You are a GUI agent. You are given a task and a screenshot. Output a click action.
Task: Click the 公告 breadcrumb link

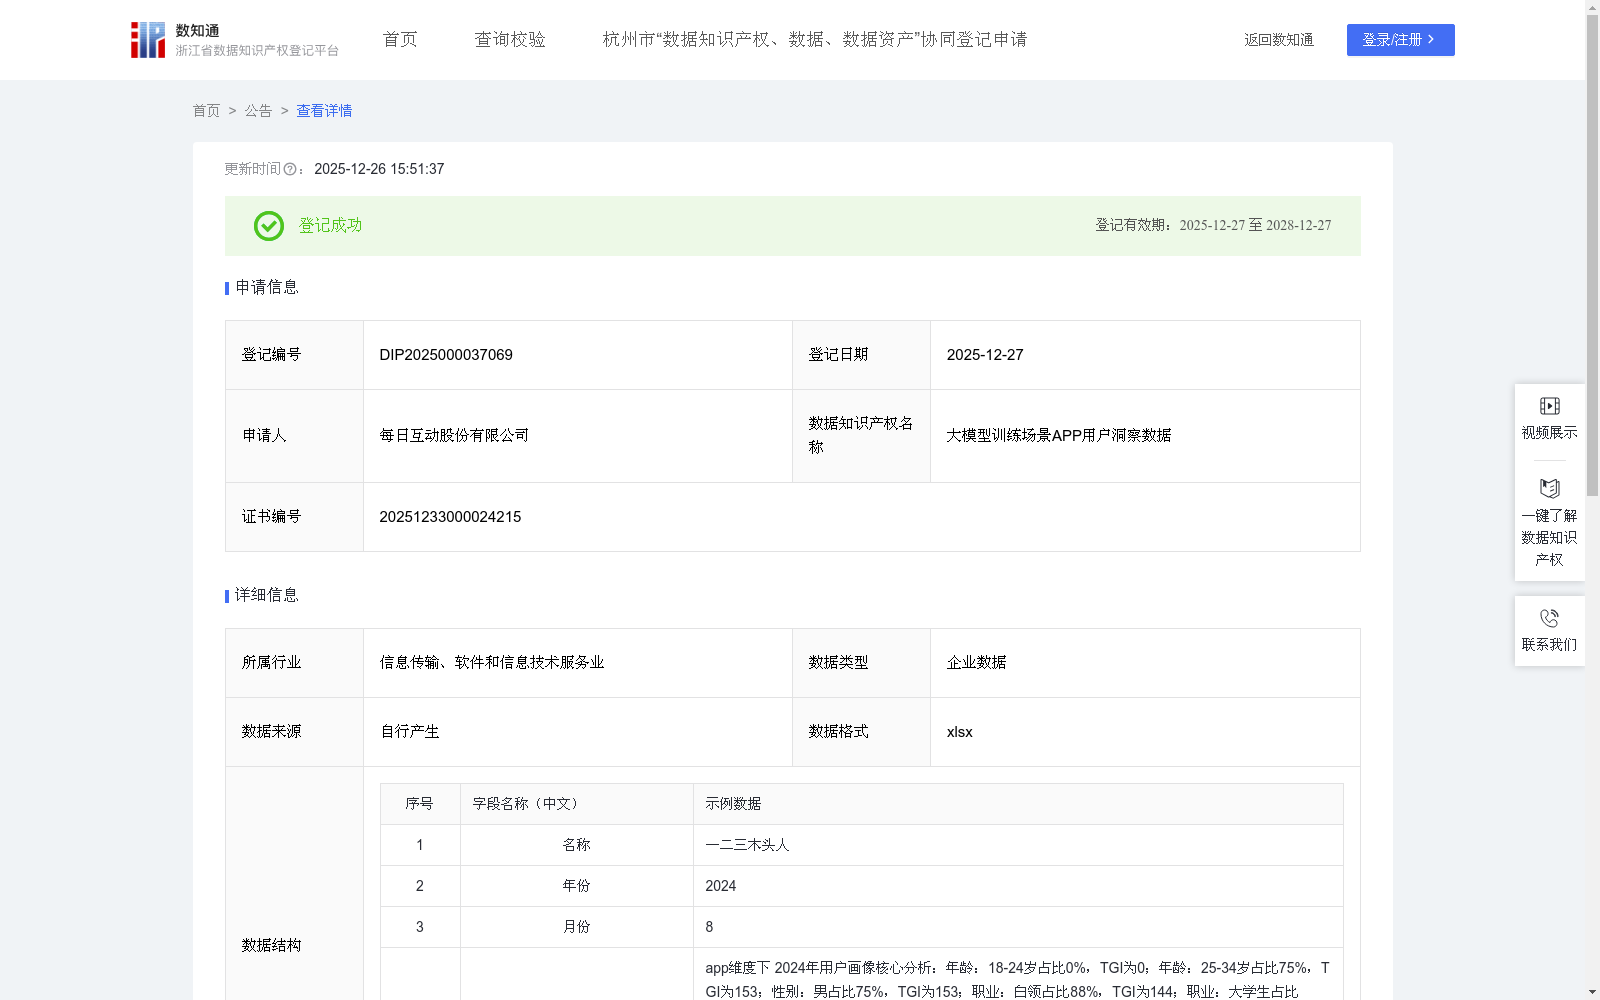(258, 111)
